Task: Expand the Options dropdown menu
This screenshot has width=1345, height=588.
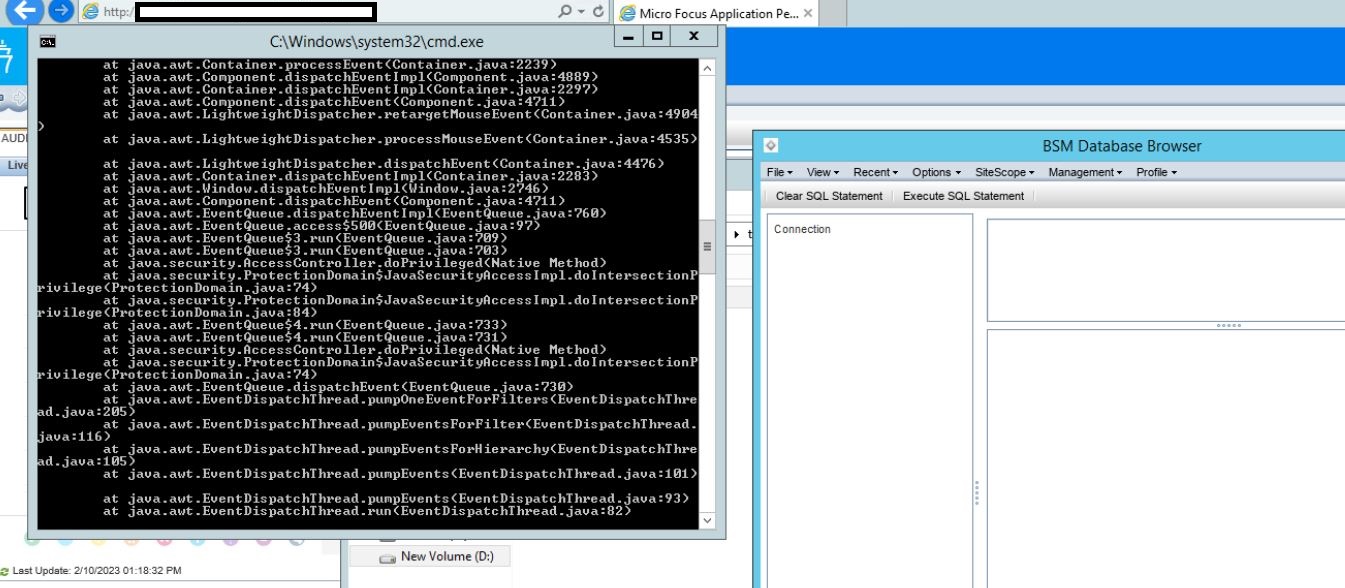Action: tap(937, 172)
